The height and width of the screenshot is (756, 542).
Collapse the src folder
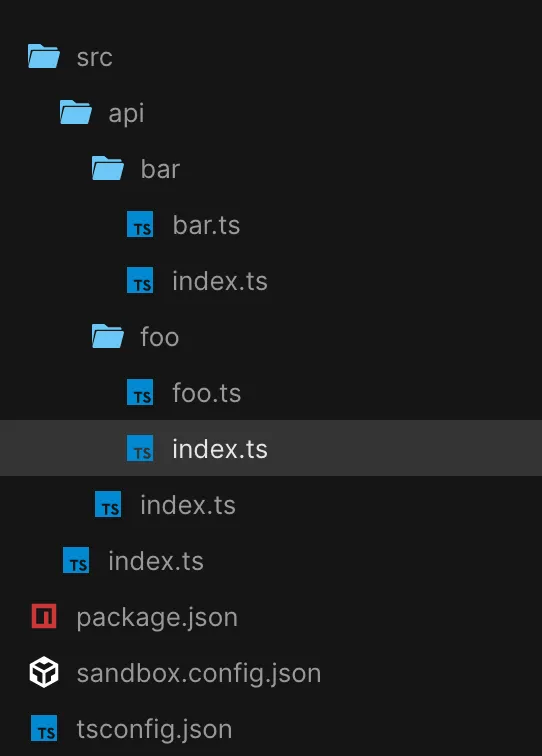(95, 57)
